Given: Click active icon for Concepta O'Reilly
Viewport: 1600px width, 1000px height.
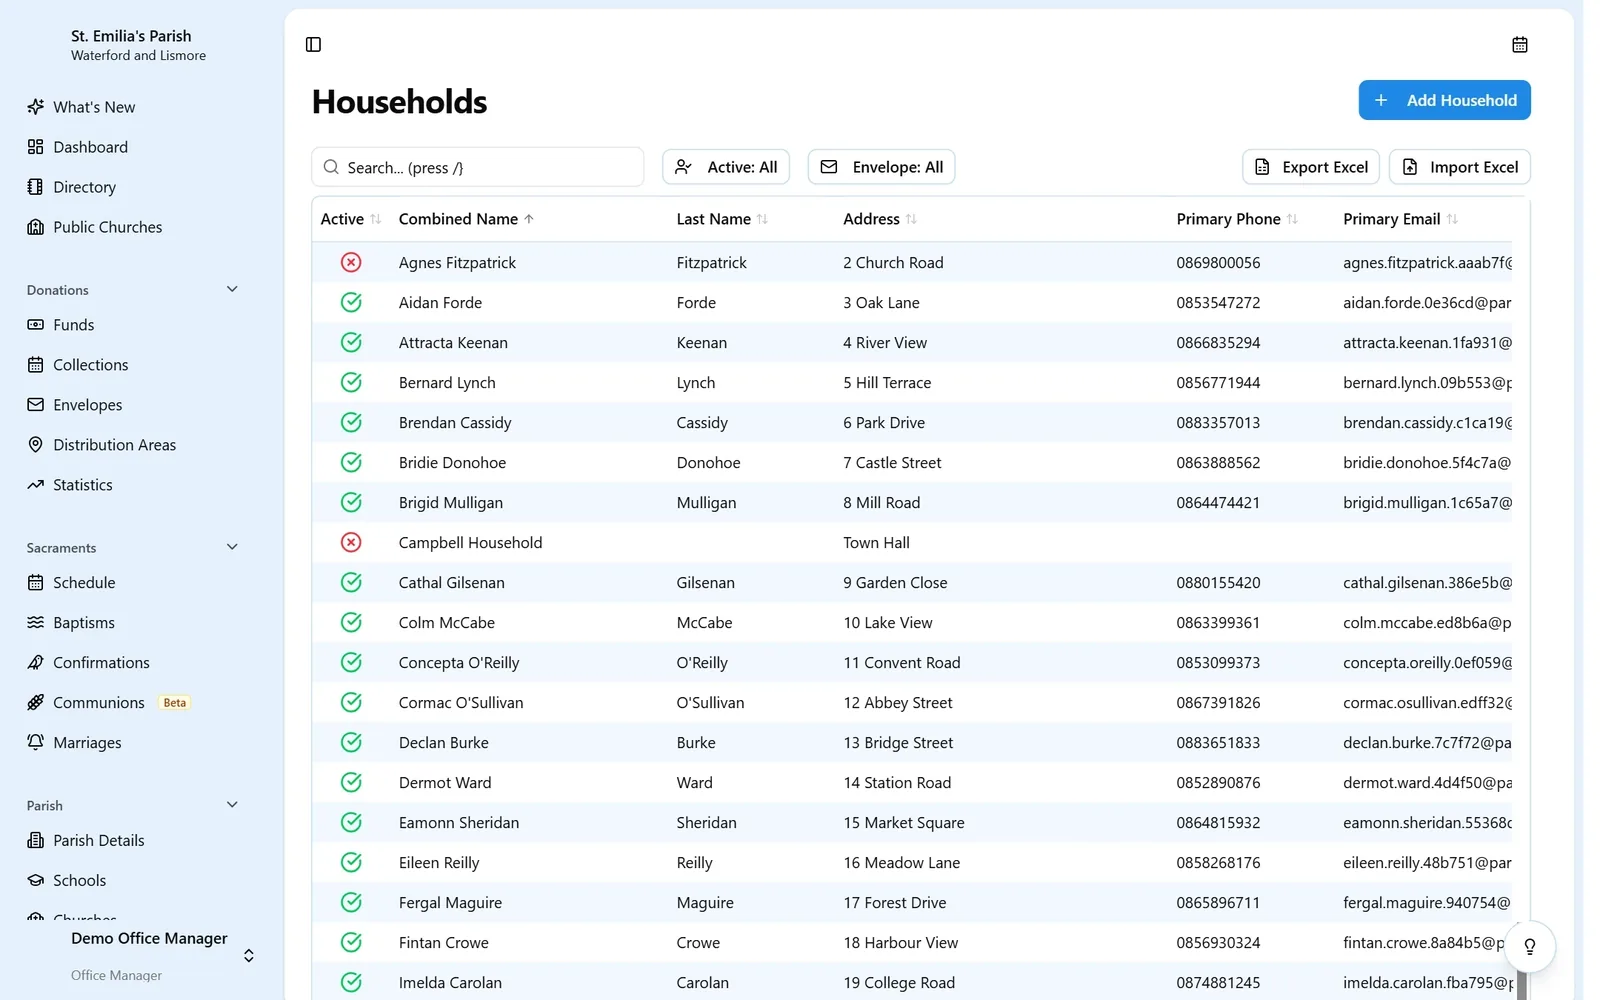Looking at the screenshot, I should [x=351, y=662].
